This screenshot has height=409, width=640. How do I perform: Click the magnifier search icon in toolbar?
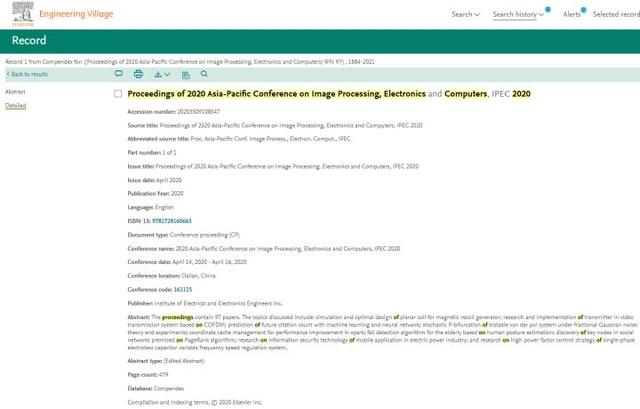click(x=204, y=74)
